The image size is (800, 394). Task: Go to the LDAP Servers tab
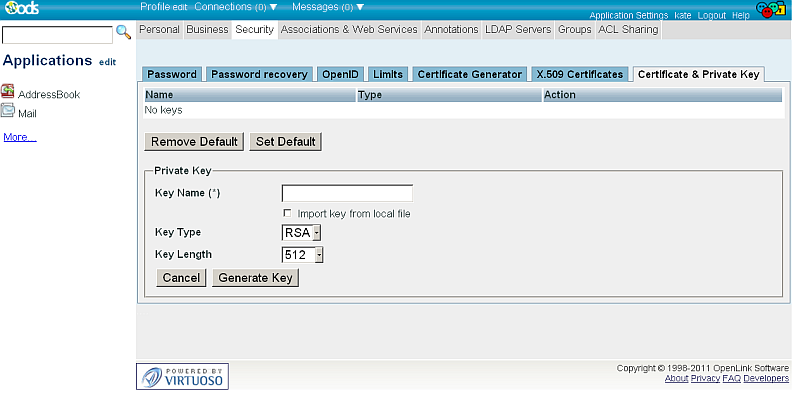[518, 30]
